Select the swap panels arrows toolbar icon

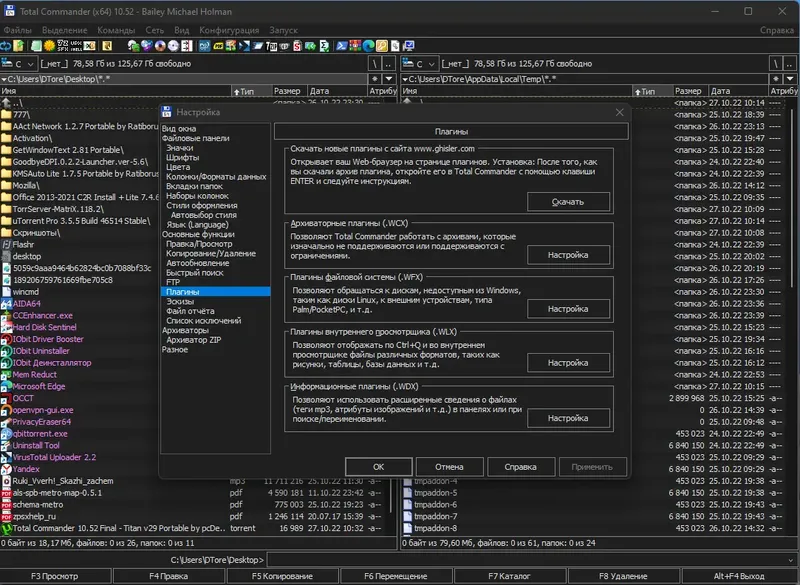click(7, 48)
